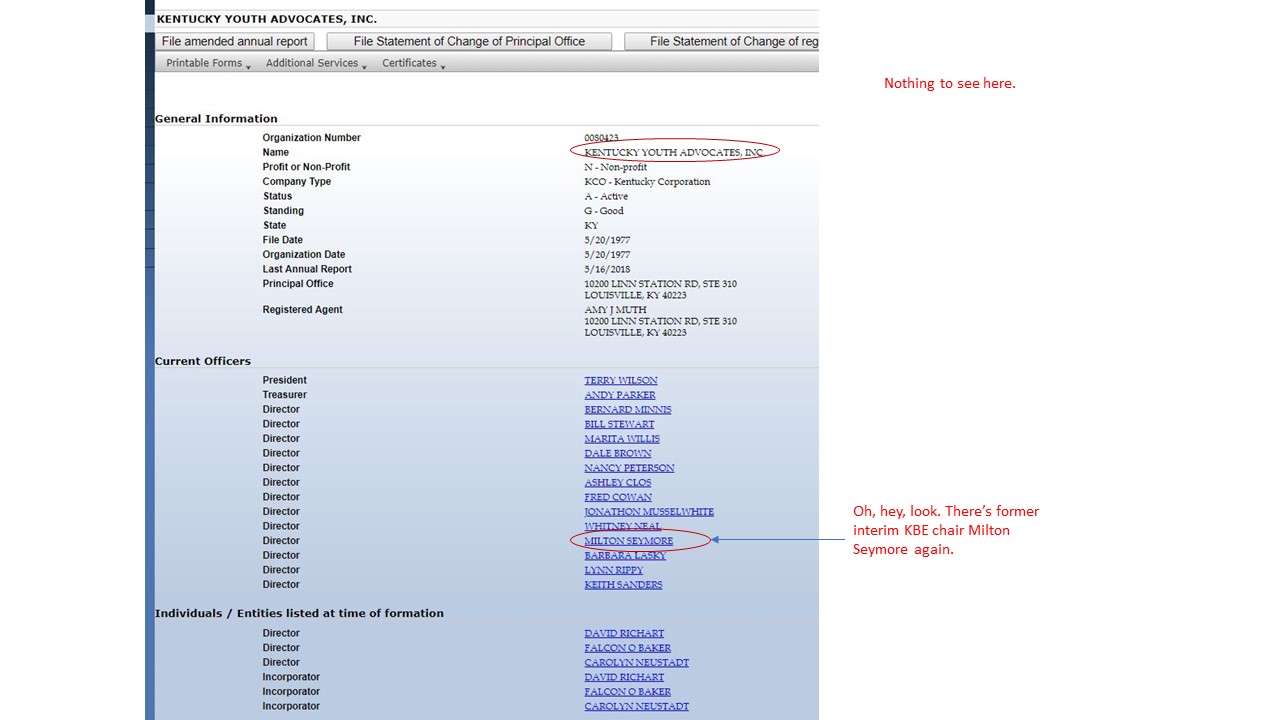
Task: Follow the KEITH SANDERS link
Action: click(623, 585)
